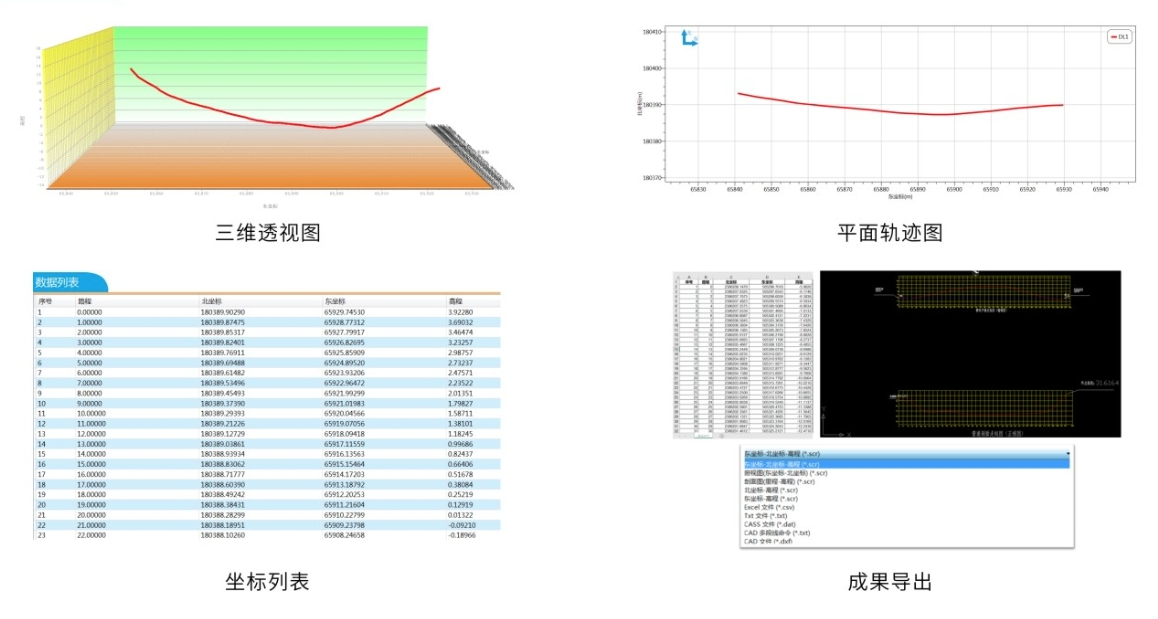
Task: Click the 北坐标 column header
Action: pyautogui.click(x=211, y=301)
